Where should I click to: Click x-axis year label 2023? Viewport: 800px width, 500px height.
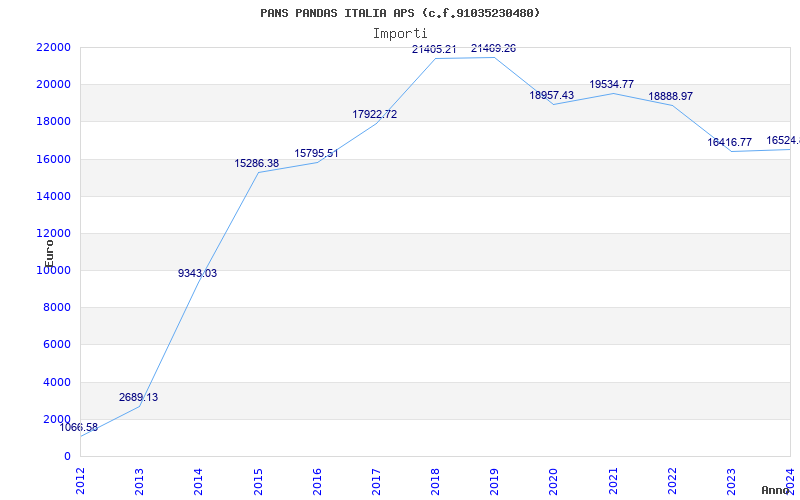[x=731, y=482]
